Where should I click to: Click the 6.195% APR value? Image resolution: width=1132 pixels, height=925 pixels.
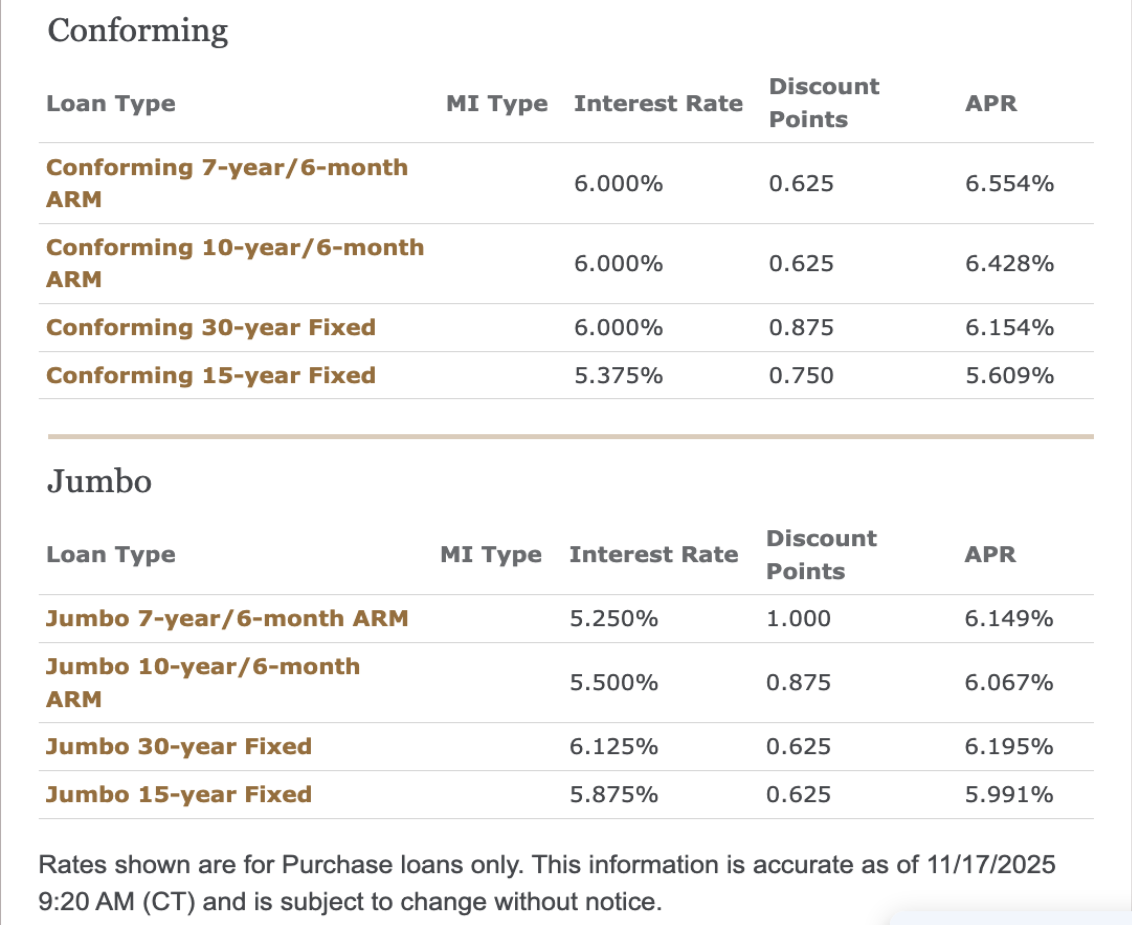[x=1008, y=747]
